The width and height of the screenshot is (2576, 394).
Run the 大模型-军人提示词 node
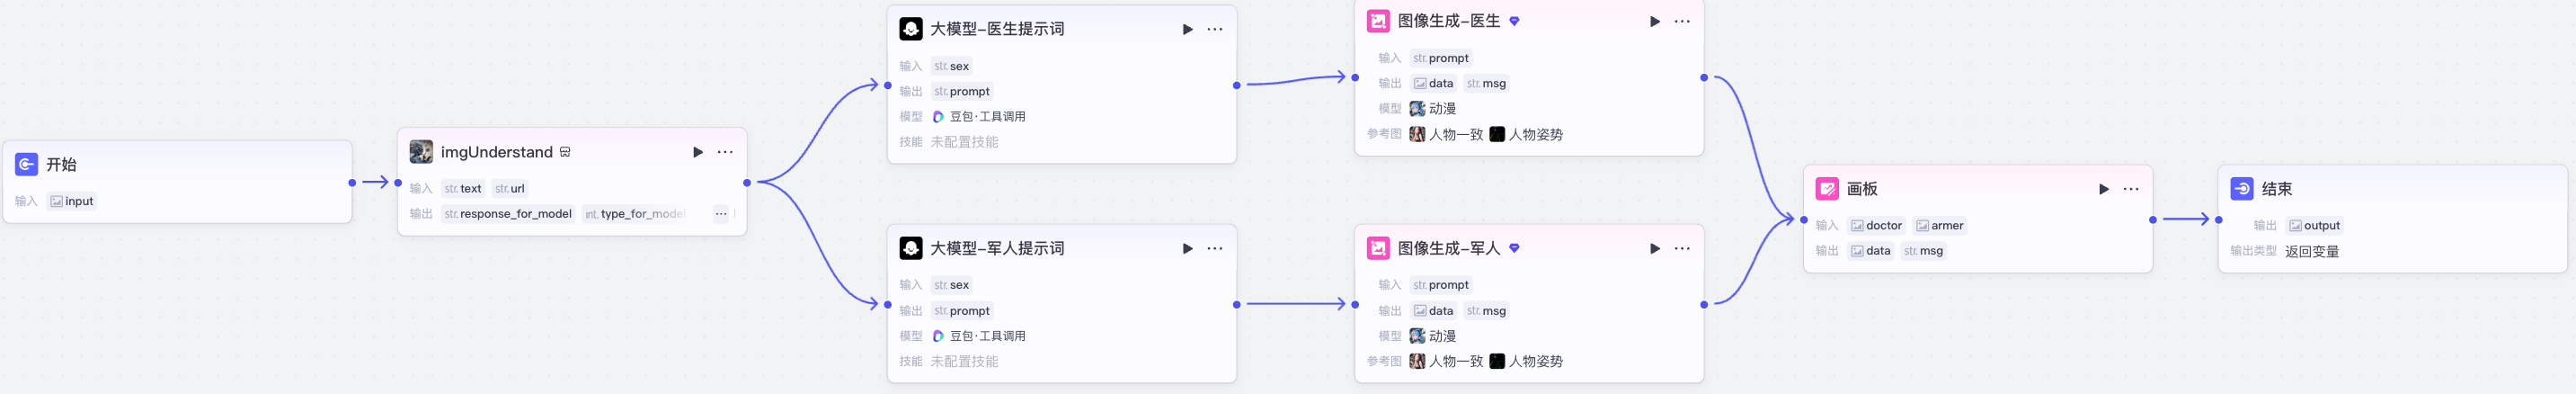[x=1187, y=248]
